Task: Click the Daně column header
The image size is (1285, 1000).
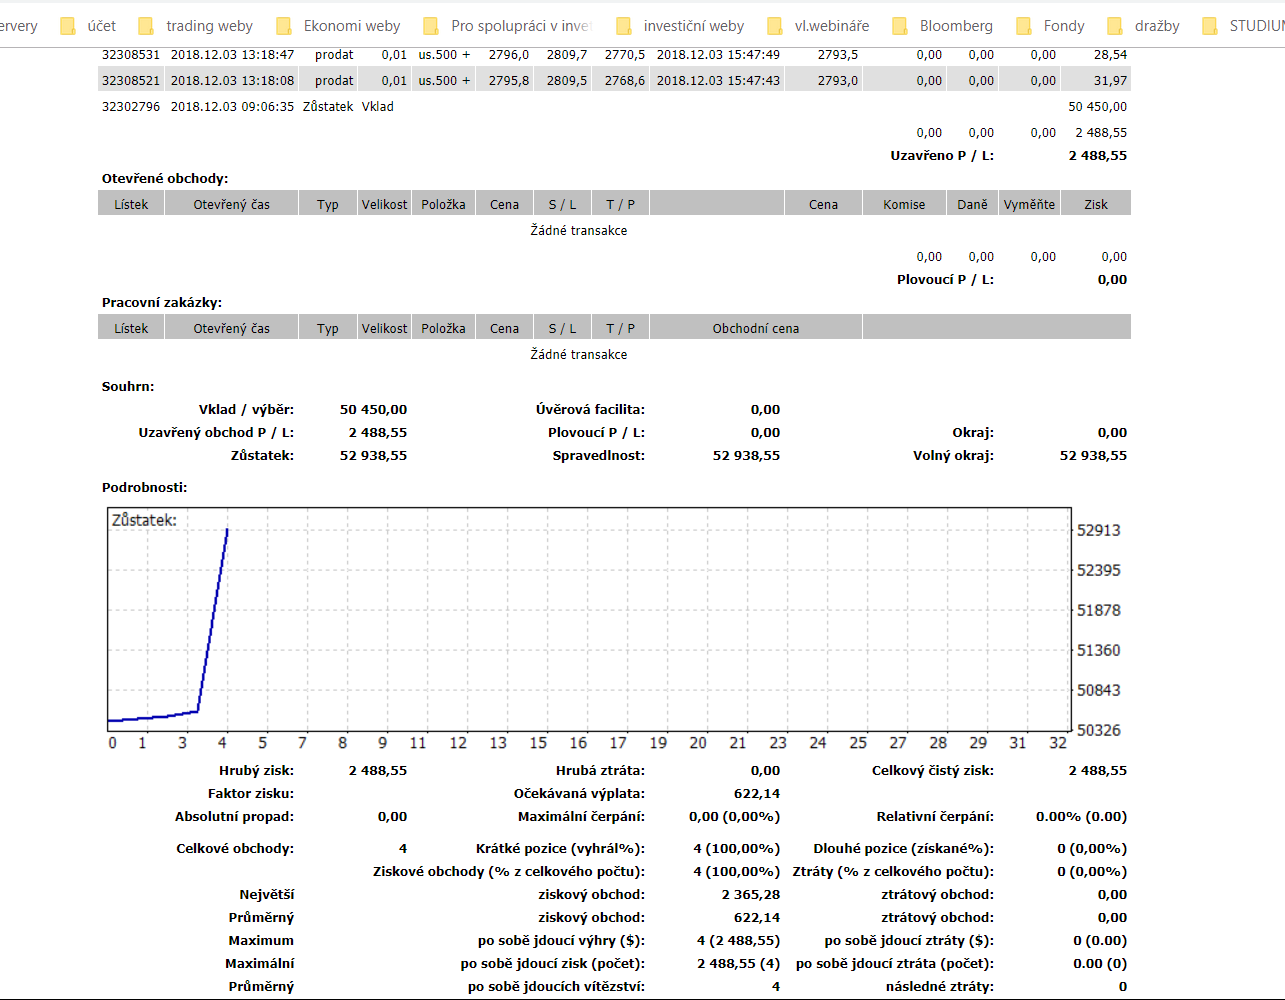Action: pos(972,204)
